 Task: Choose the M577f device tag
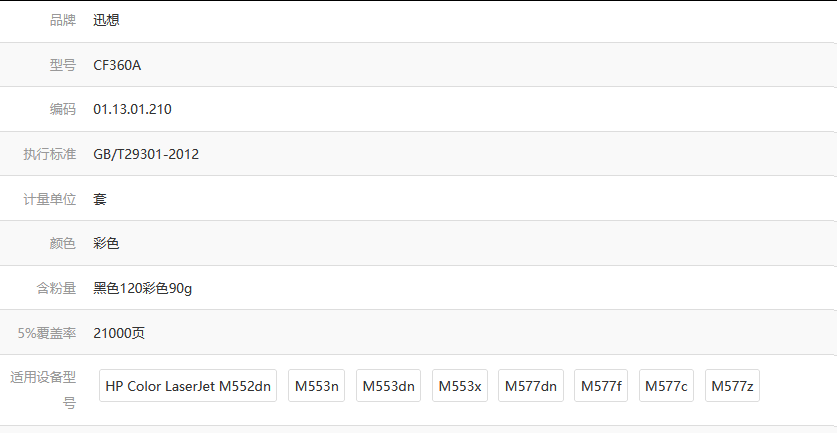click(601, 385)
